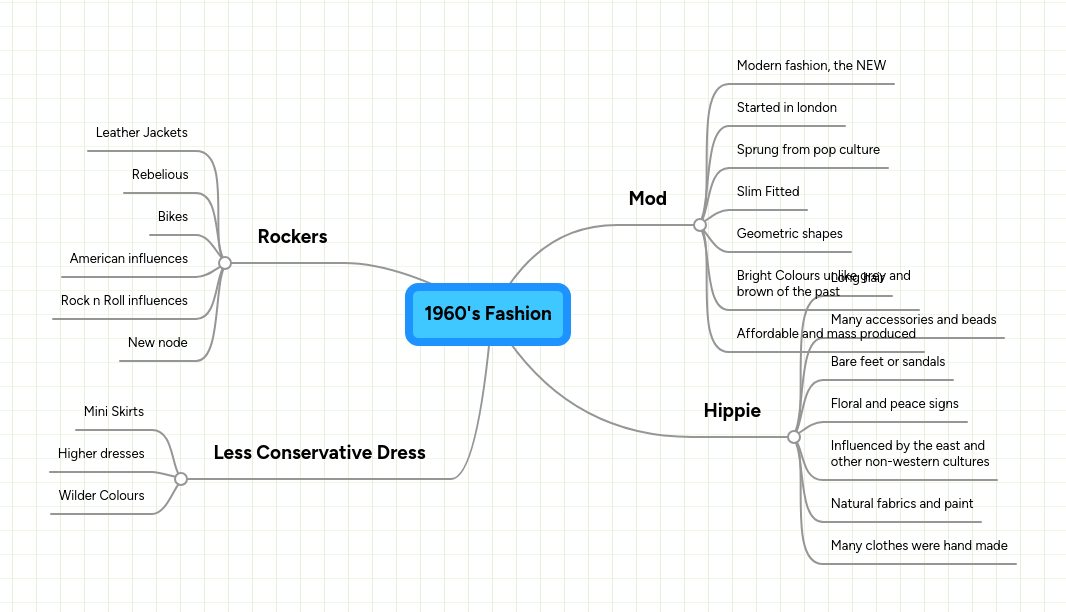This screenshot has height=612, width=1066.
Task: Click the Wilder Colours node
Action: coord(101,495)
